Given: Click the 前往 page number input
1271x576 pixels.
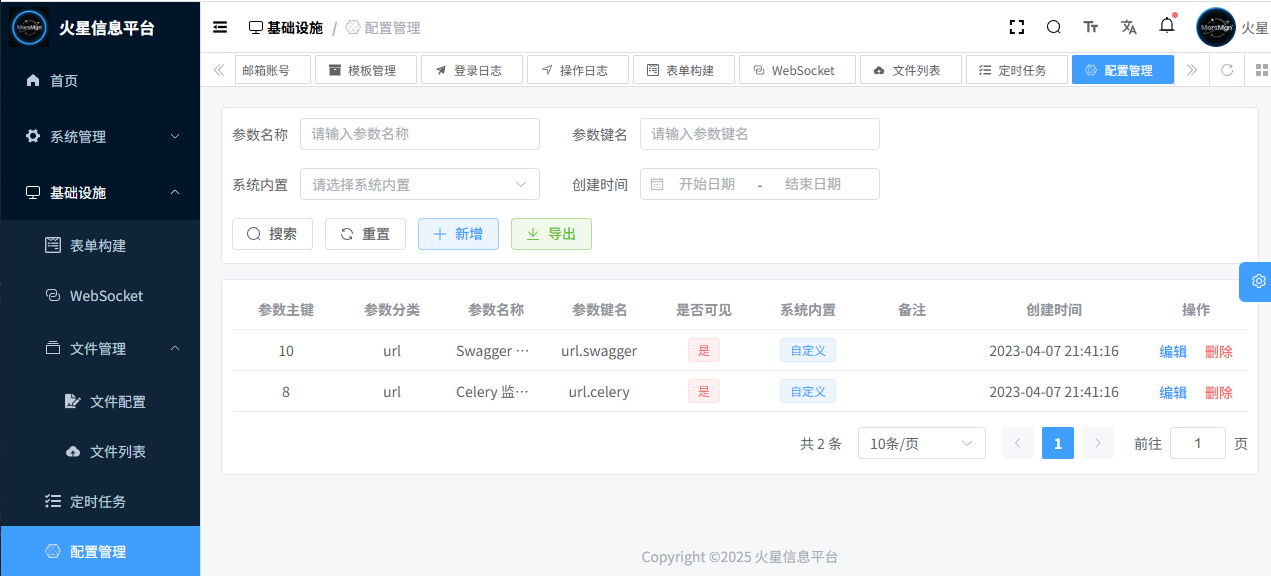Looking at the screenshot, I should [1198, 443].
